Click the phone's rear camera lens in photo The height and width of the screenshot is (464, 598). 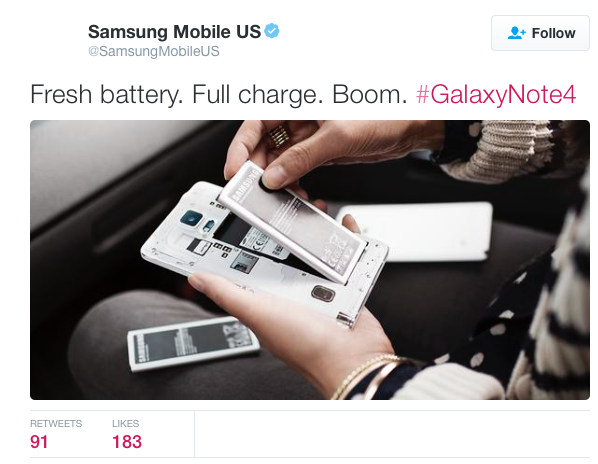191,218
